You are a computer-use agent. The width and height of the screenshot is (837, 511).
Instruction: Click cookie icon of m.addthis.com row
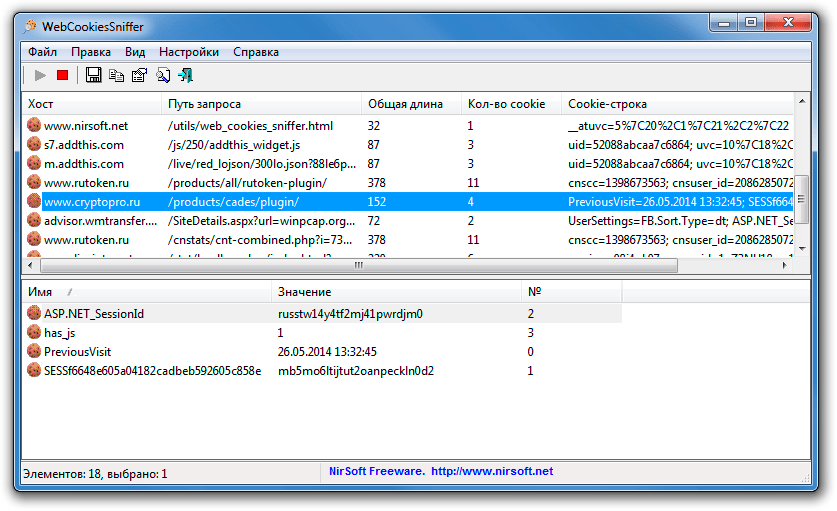coord(34,163)
